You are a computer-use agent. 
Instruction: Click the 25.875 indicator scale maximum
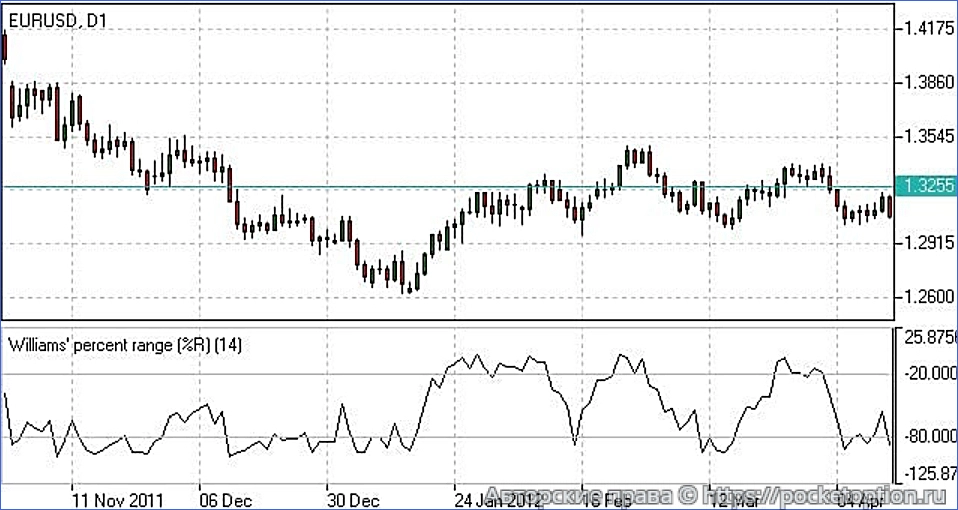[x=929, y=338]
